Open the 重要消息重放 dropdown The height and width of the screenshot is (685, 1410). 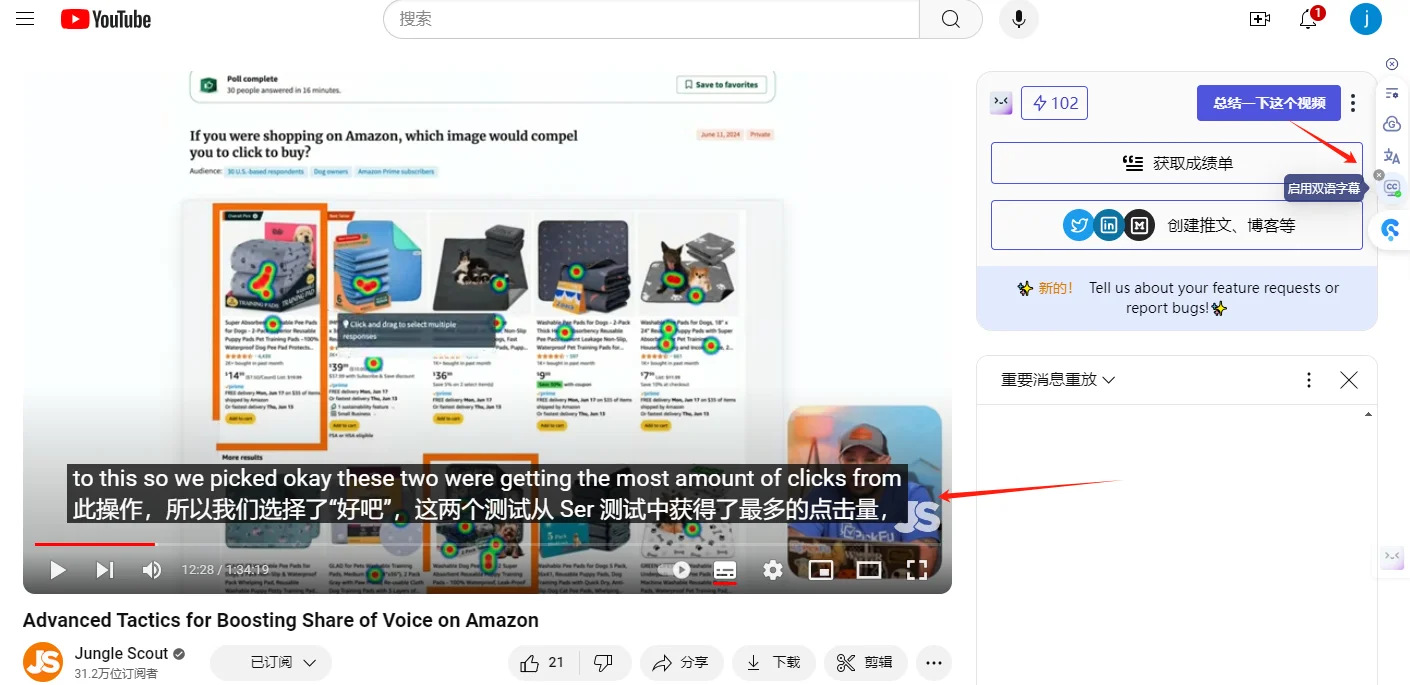(x=1054, y=380)
